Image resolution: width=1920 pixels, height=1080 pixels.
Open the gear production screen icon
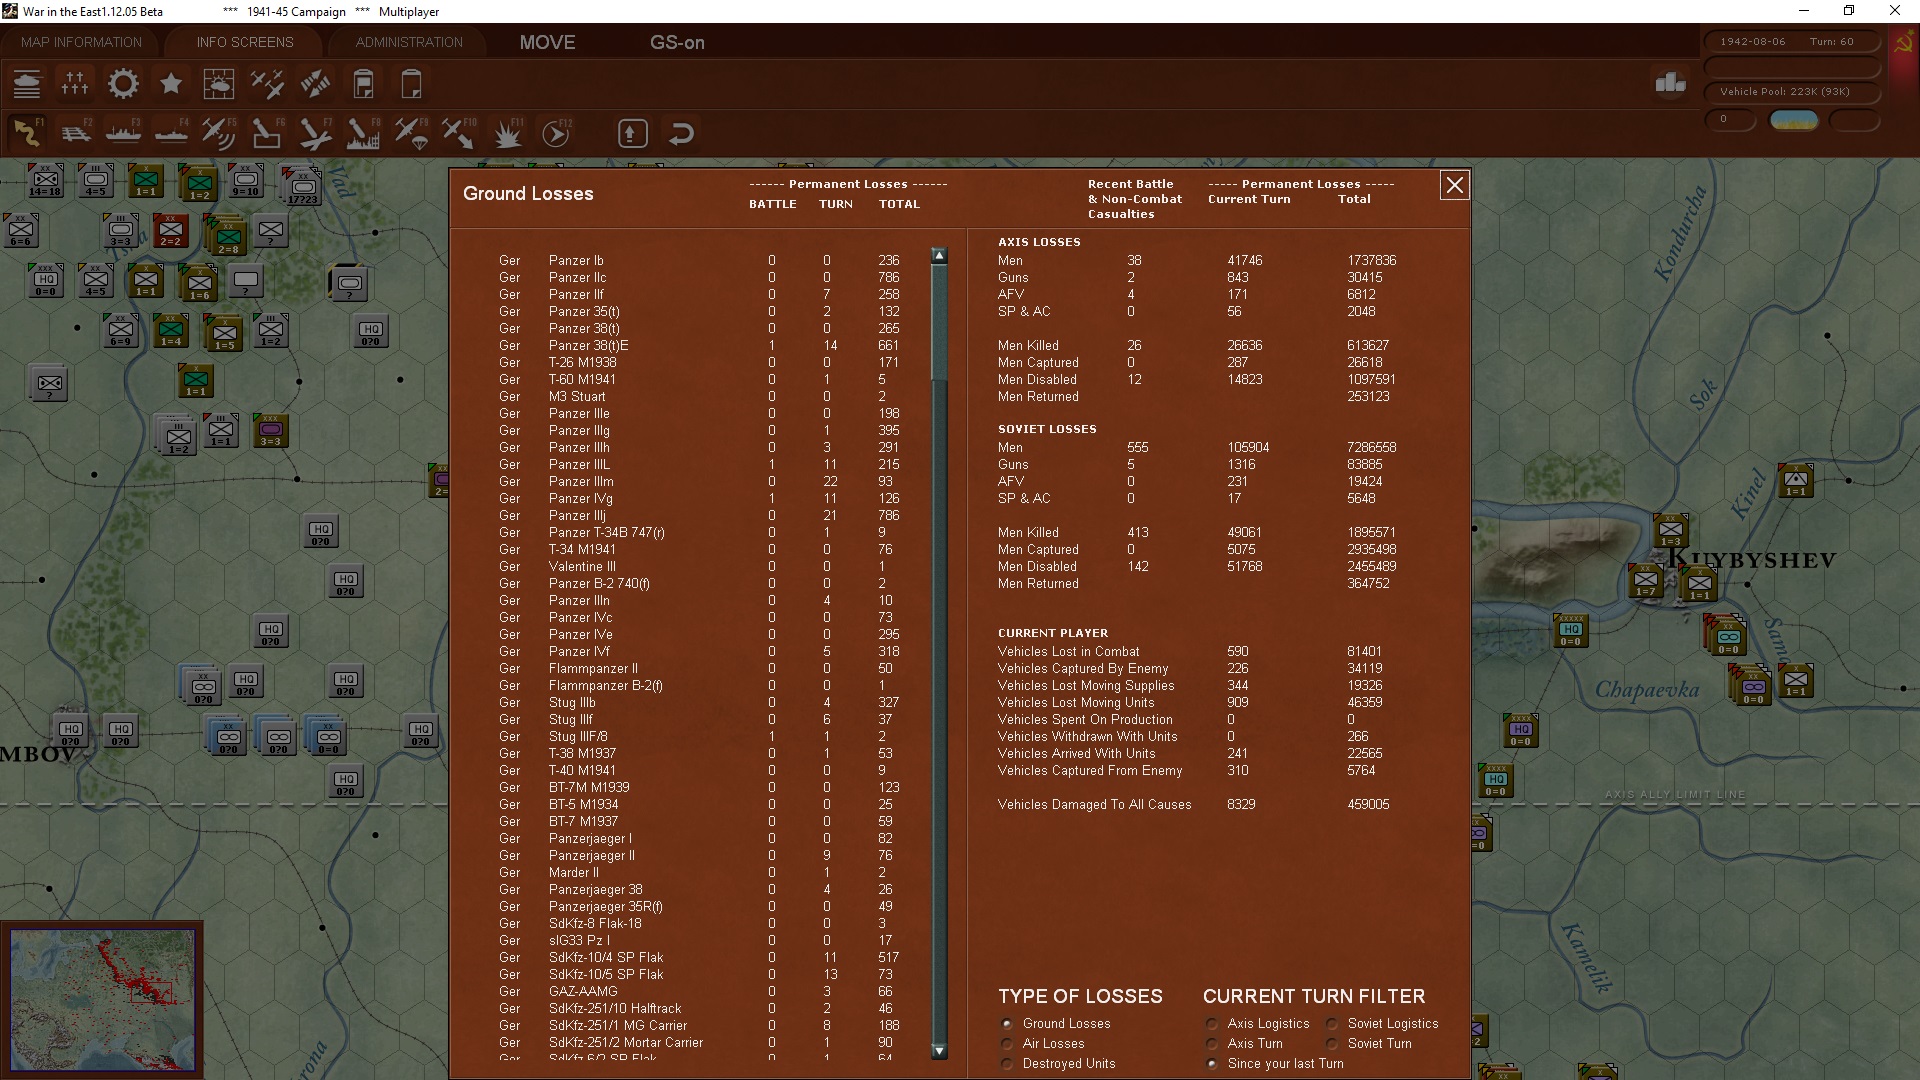click(x=123, y=84)
